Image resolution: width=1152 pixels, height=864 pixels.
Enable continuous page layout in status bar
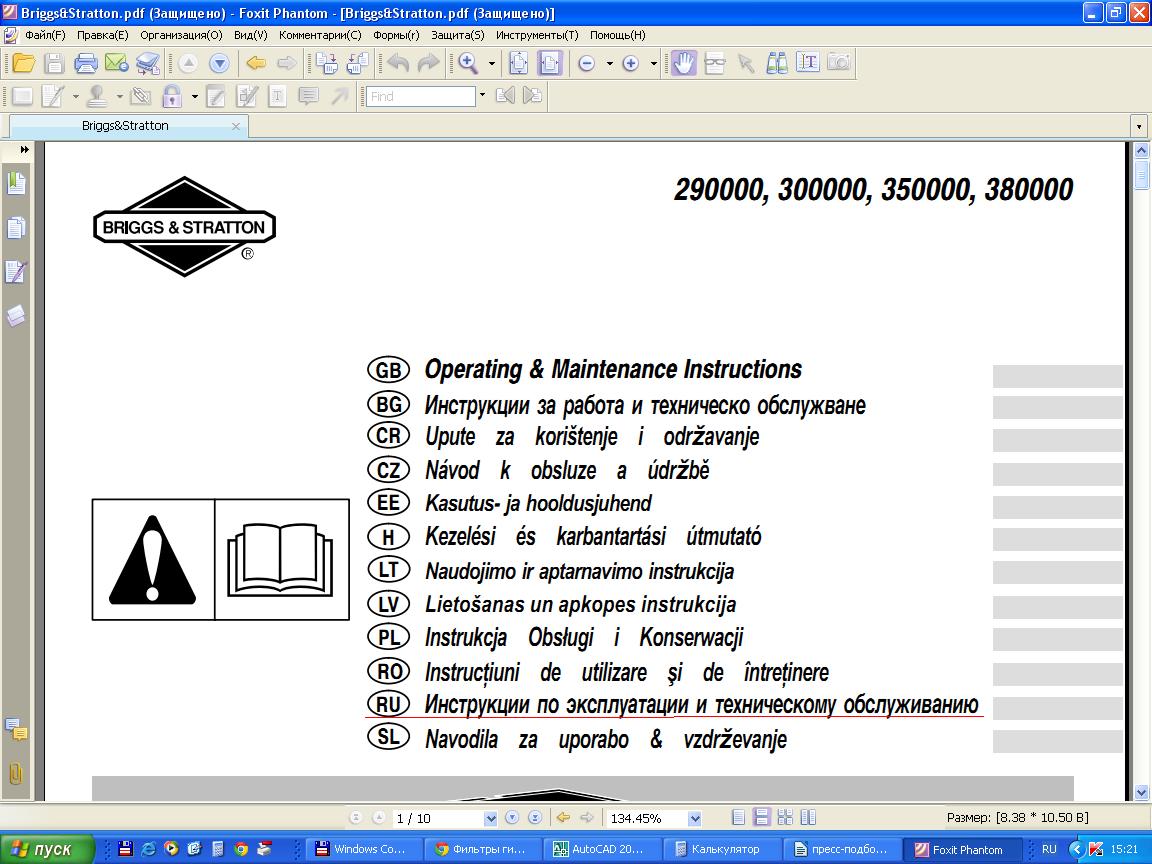pos(761,818)
